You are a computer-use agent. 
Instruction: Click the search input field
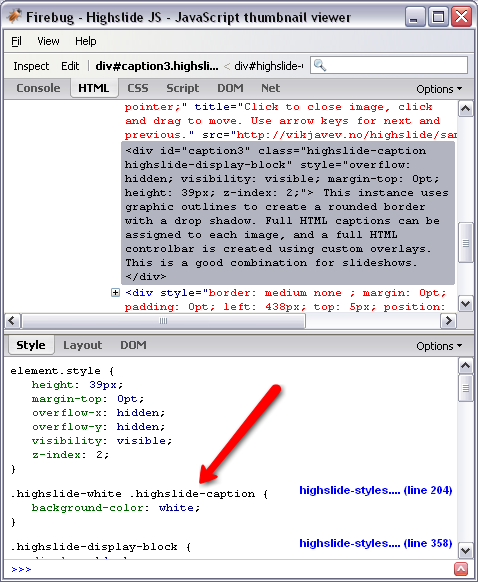pyautogui.click(x=389, y=65)
